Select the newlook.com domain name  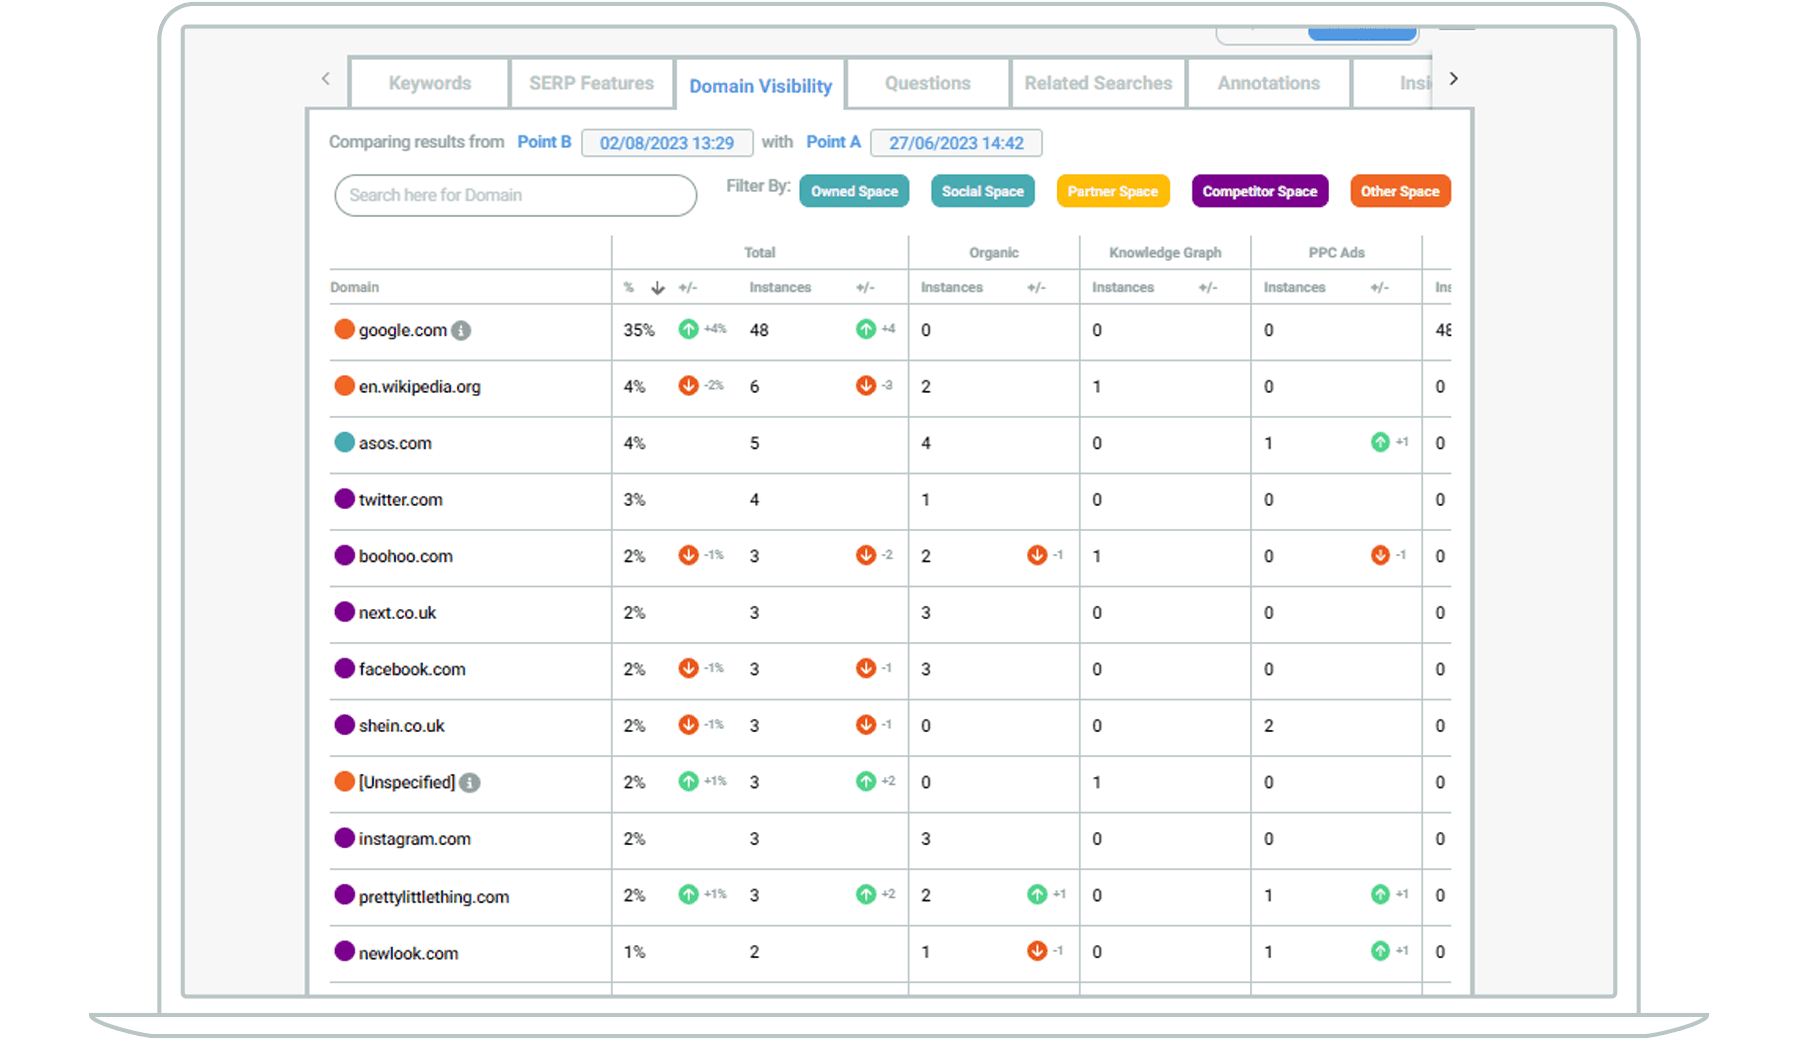click(408, 953)
